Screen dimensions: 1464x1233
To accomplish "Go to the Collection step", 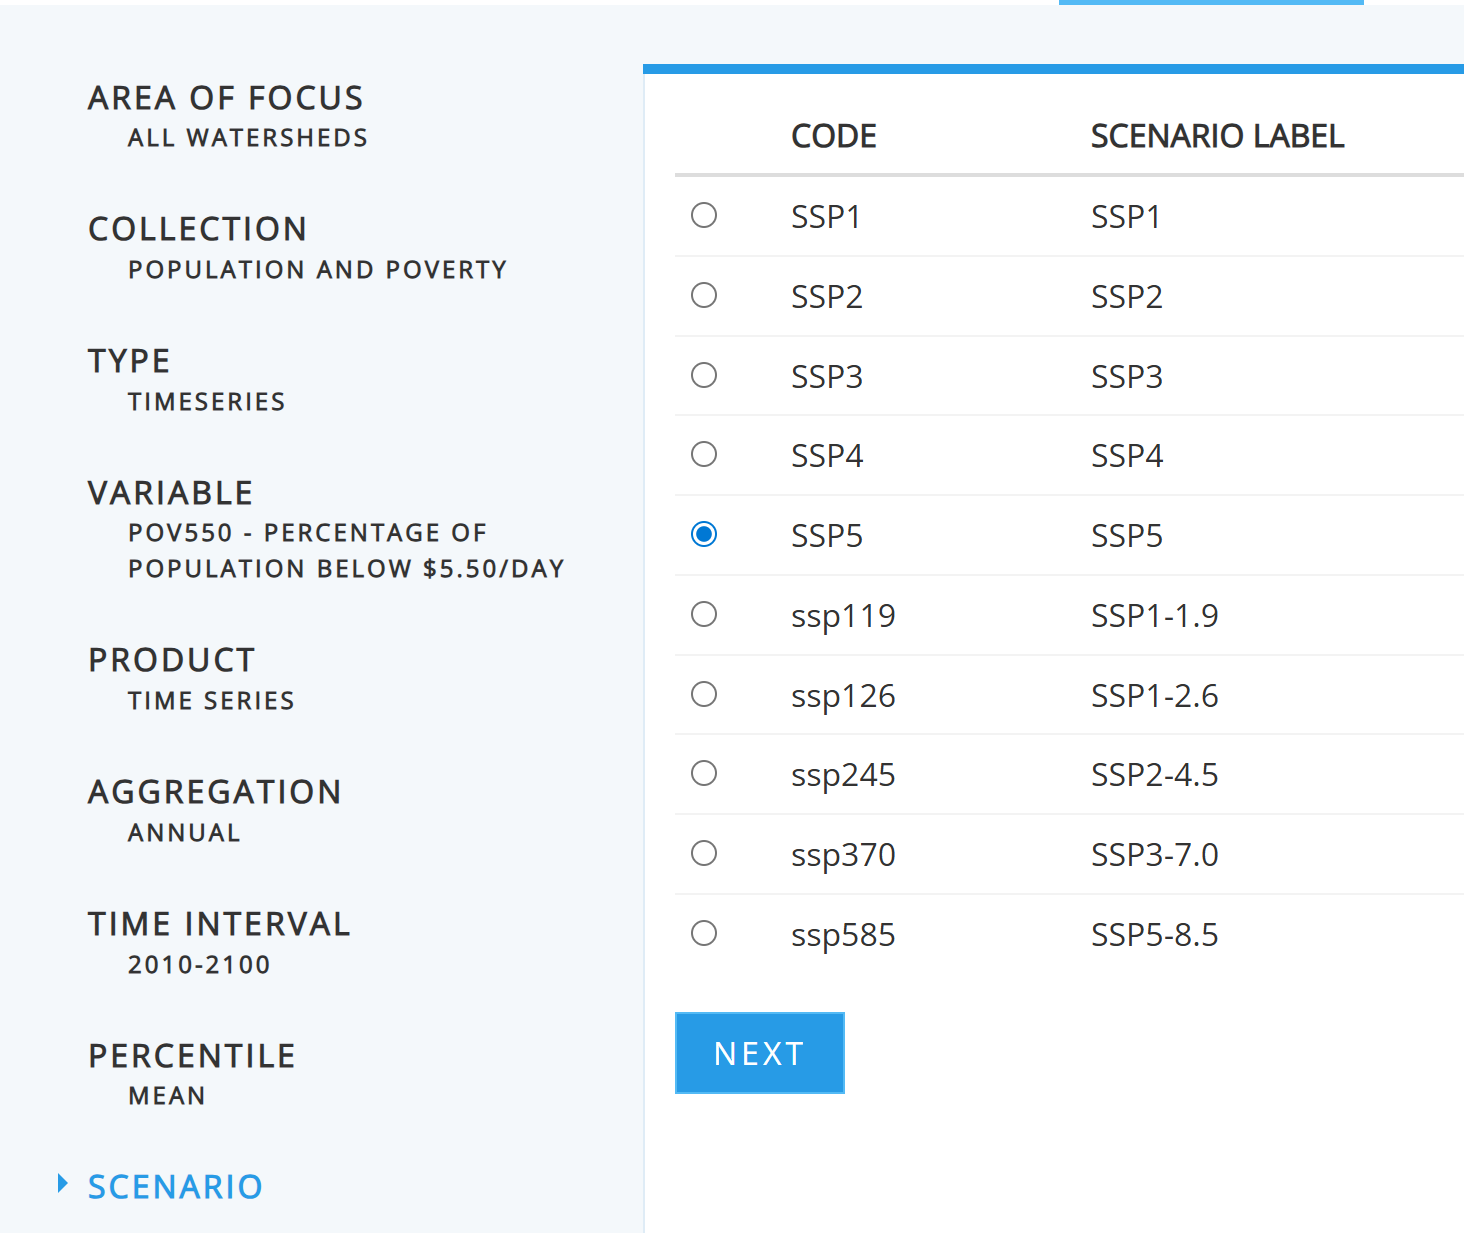I will (197, 229).
